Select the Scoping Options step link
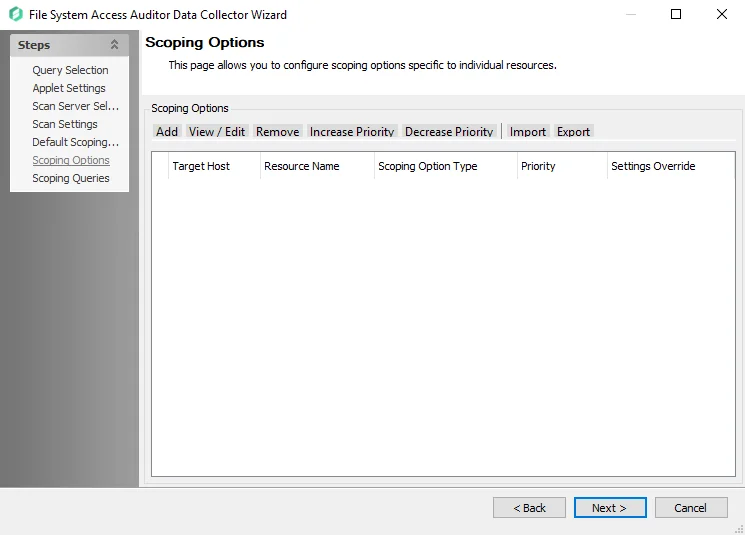This screenshot has width=745, height=535. tap(71, 160)
